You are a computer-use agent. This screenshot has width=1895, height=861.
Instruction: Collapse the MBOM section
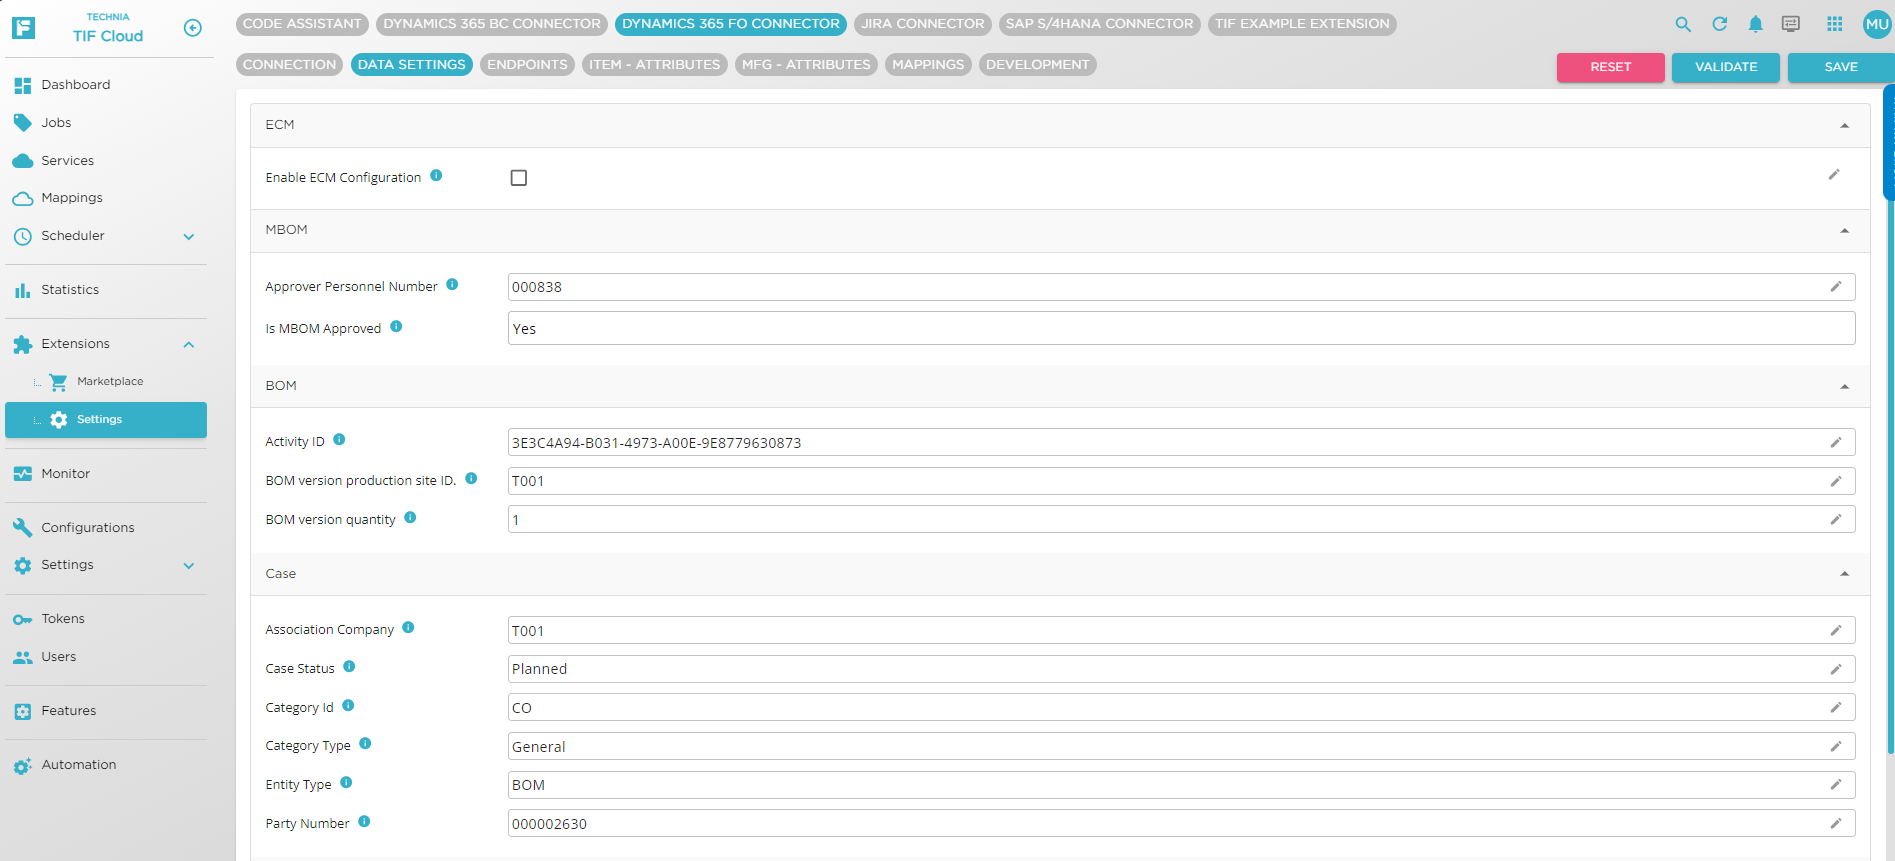[1845, 231]
